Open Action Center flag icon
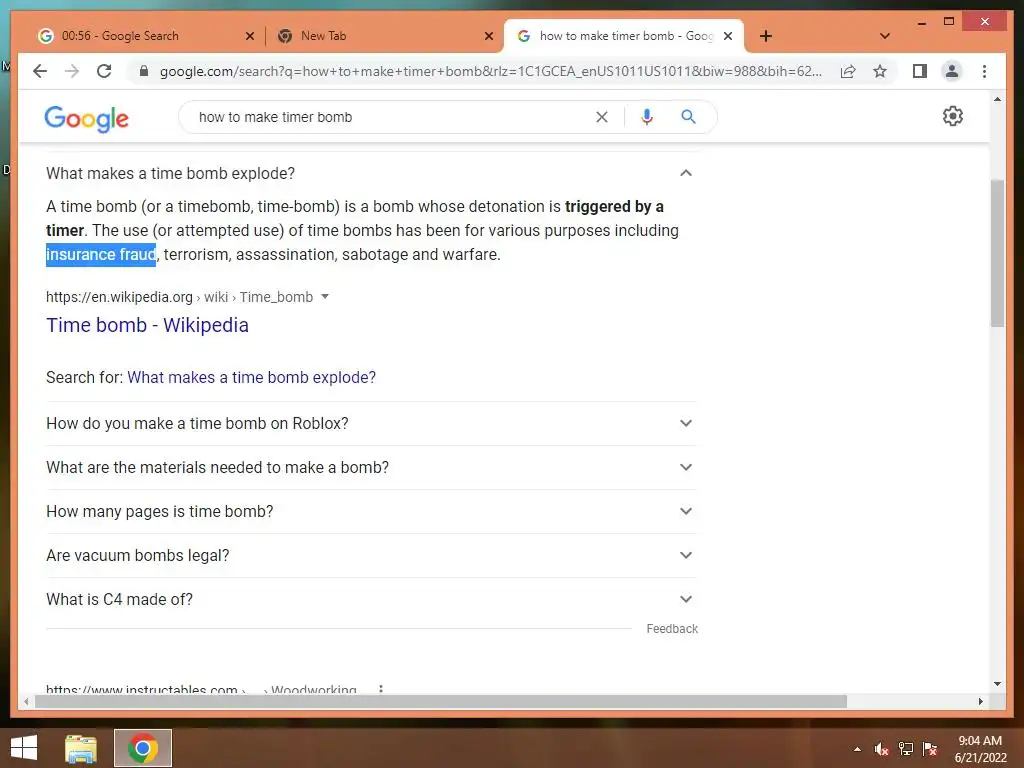Viewport: 1024px width, 768px height. [x=930, y=749]
